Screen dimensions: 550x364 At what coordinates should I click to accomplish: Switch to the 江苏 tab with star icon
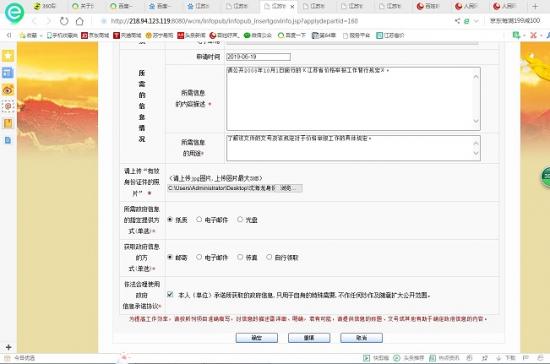pyautogui.click(x=198, y=6)
